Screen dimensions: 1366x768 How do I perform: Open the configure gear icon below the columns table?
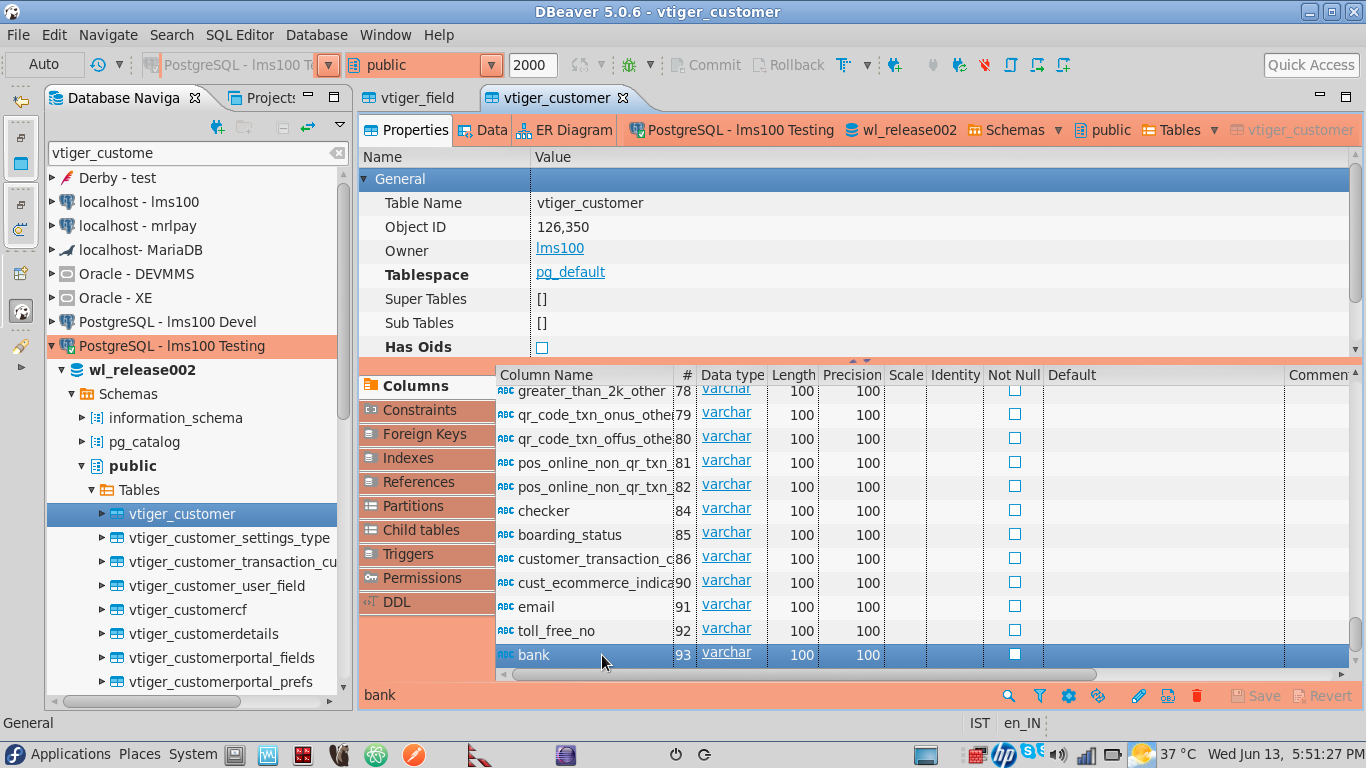[1068, 696]
